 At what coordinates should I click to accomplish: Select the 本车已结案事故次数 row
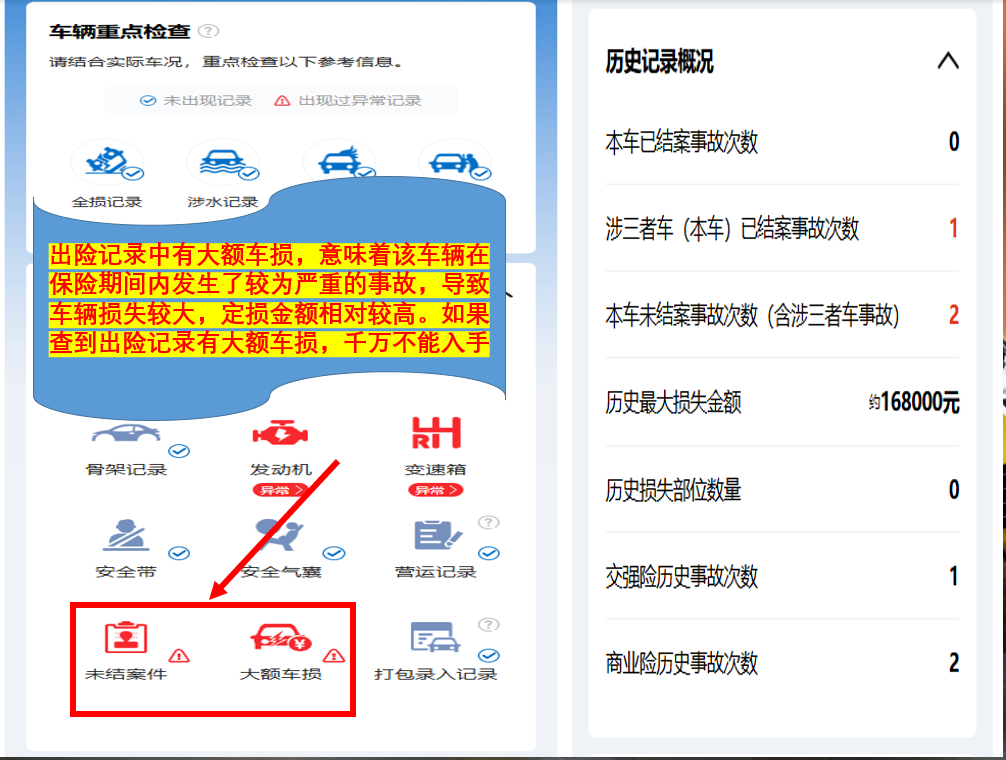click(782, 142)
